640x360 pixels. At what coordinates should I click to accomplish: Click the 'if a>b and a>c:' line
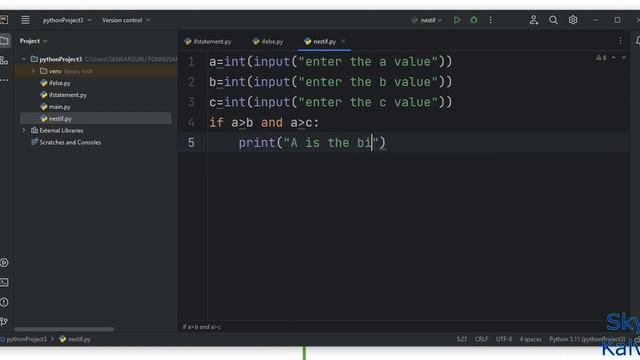click(264, 122)
